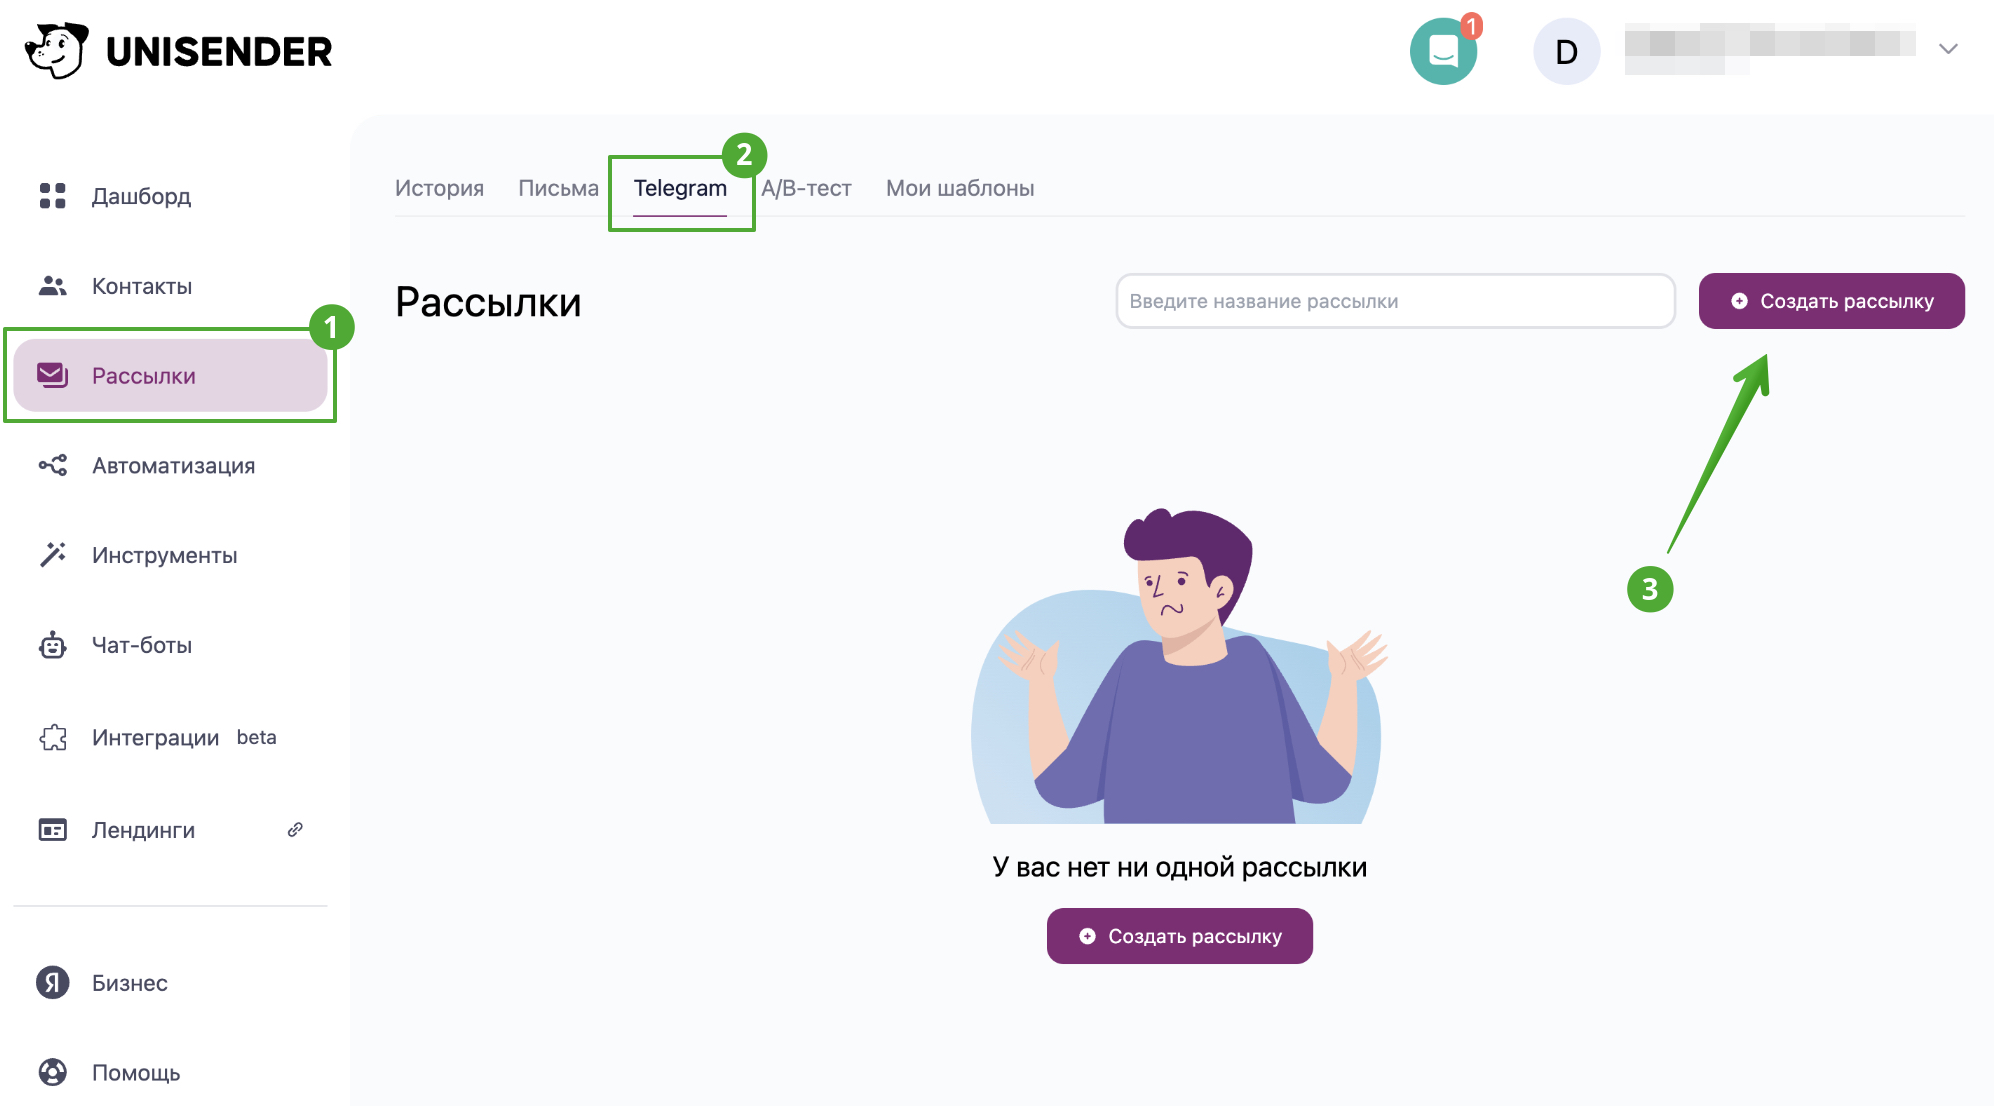The width and height of the screenshot is (1994, 1106).
Task: Switch to the Telegram tab
Action: (680, 188)
